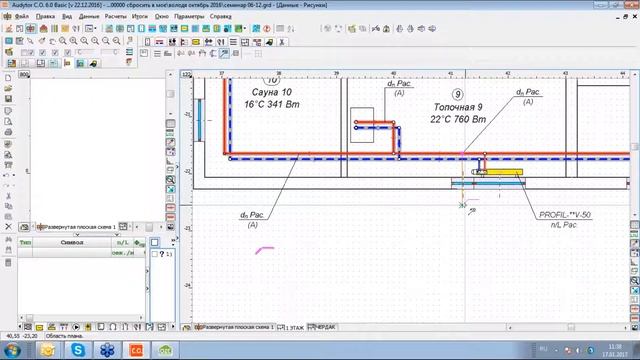Click the orange flag icon in the toolbar
The image size is (640, 360).
coord(67,63)
